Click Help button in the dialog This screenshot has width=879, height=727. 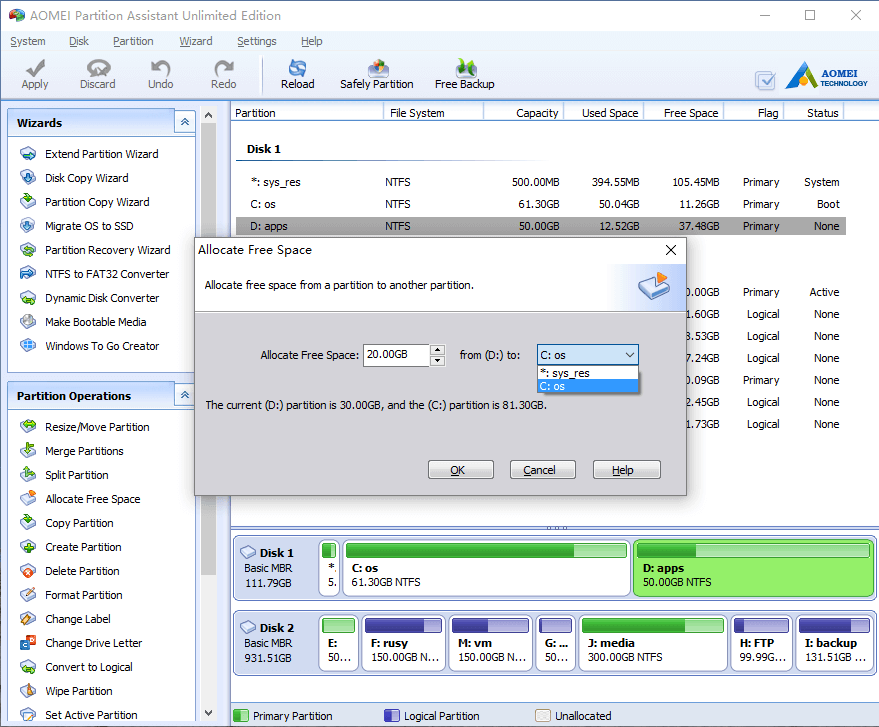627,470
